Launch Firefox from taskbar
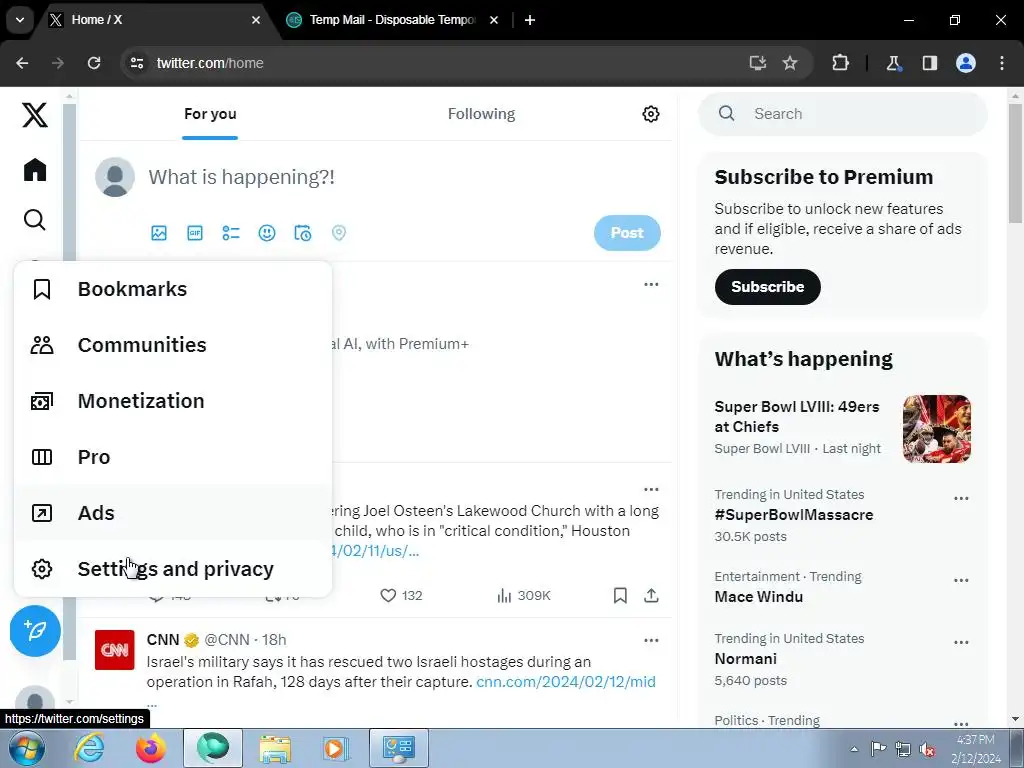Viewport: 1024px width, 768px height. click(150, 748)
